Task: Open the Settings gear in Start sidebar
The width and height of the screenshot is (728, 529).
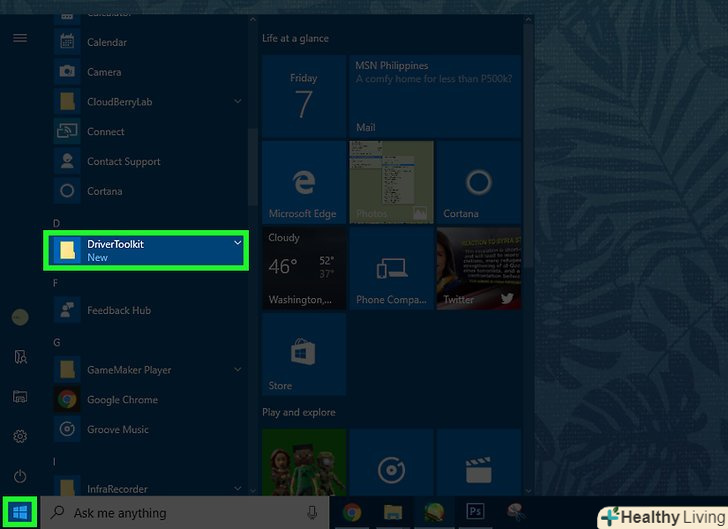Action: coord(20,436)
